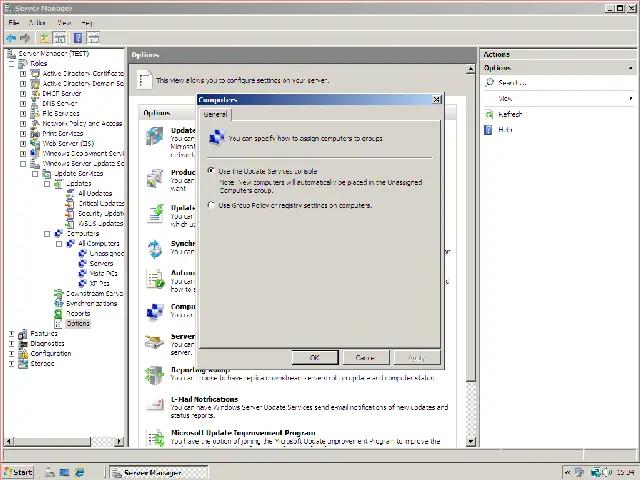Click the Internet Explorer quick launch icon

[x=79, y=472]
